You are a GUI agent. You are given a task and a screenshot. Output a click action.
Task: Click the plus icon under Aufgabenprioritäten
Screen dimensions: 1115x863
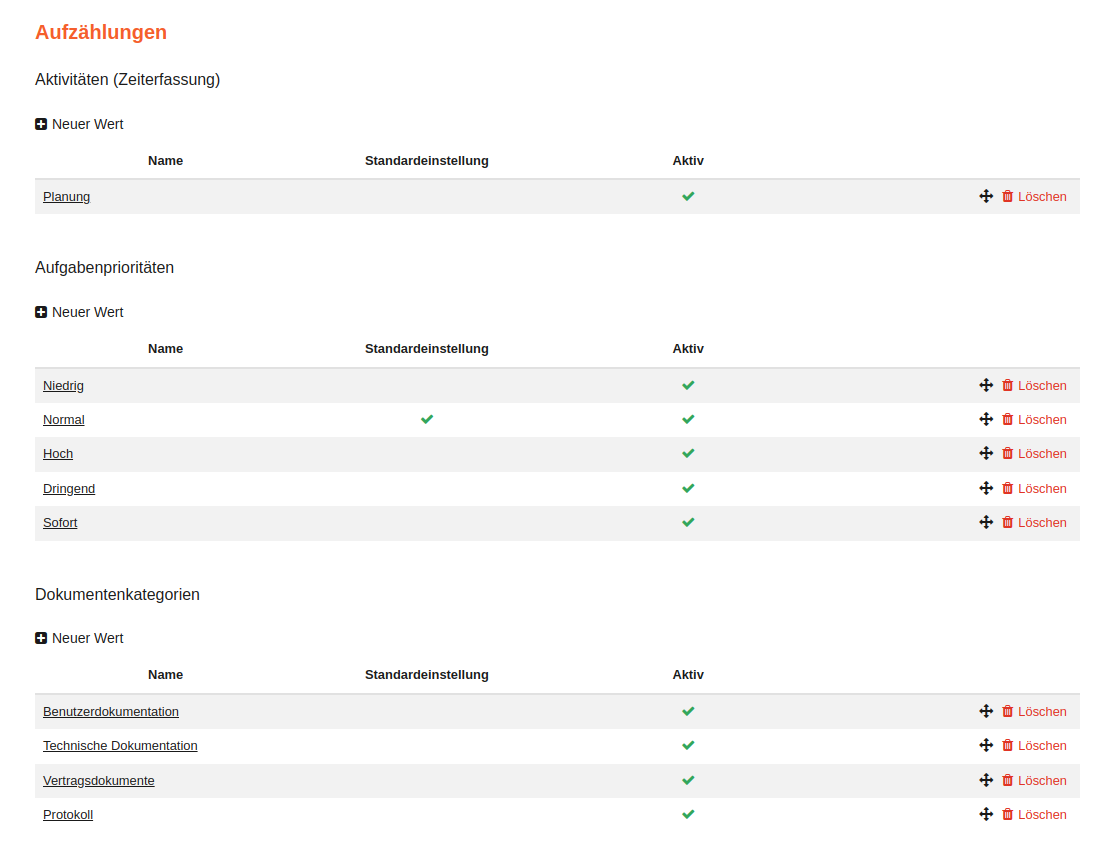[x=41, y=312]
